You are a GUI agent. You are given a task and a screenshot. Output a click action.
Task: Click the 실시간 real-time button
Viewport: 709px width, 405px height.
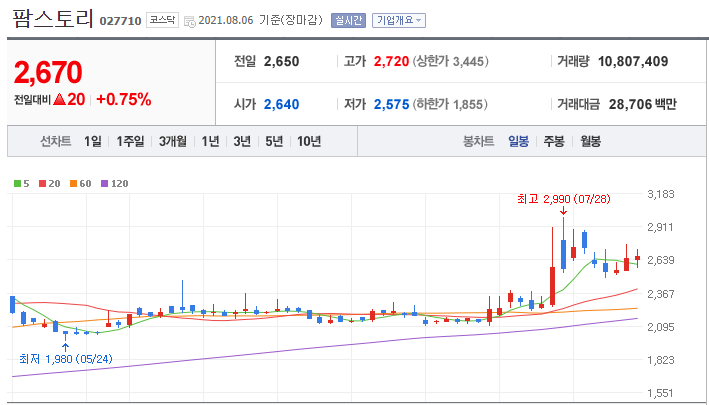(x=348, y=21)
